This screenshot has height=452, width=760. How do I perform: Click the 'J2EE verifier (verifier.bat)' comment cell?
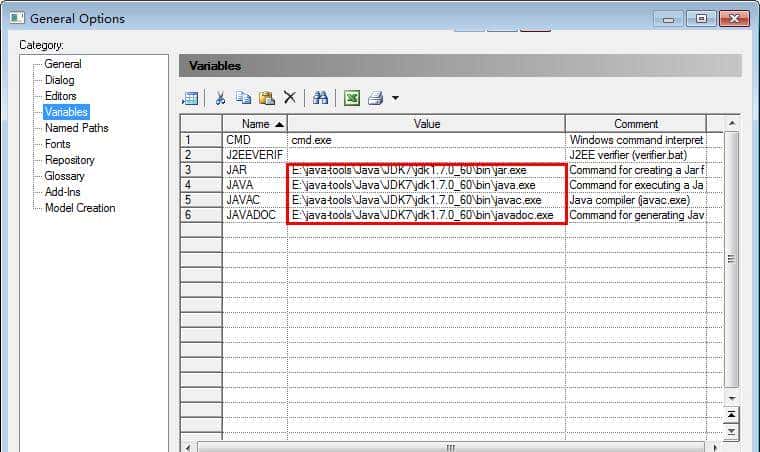[x=636, y=155]
